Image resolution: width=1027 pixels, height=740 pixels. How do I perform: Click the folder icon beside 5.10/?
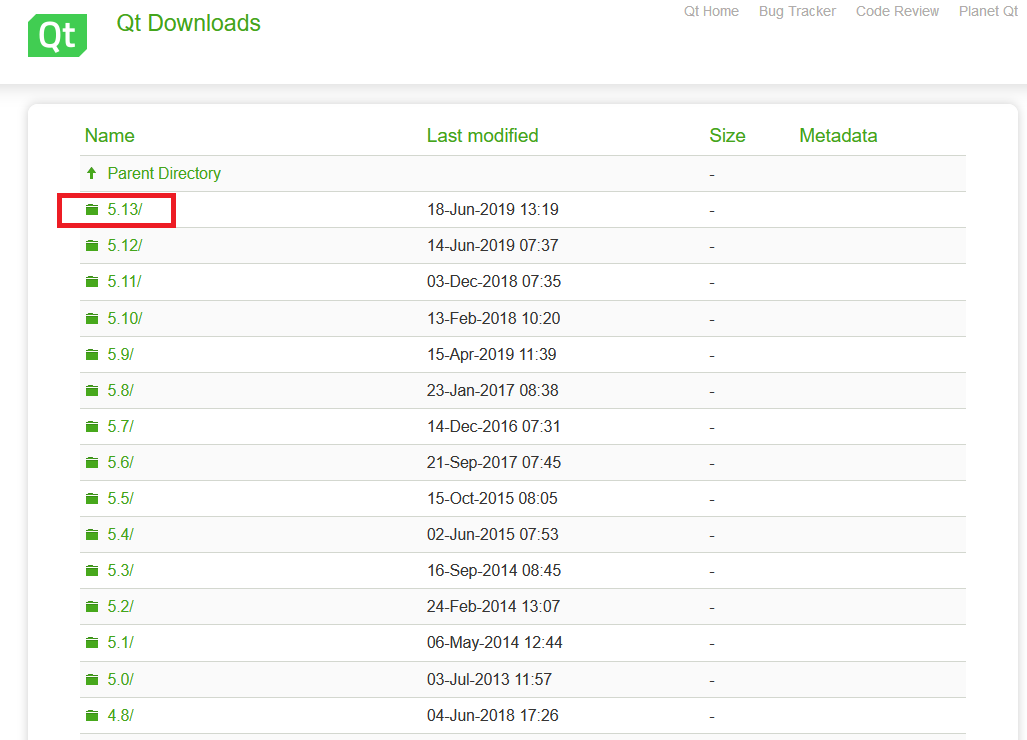tap(92, 318)
